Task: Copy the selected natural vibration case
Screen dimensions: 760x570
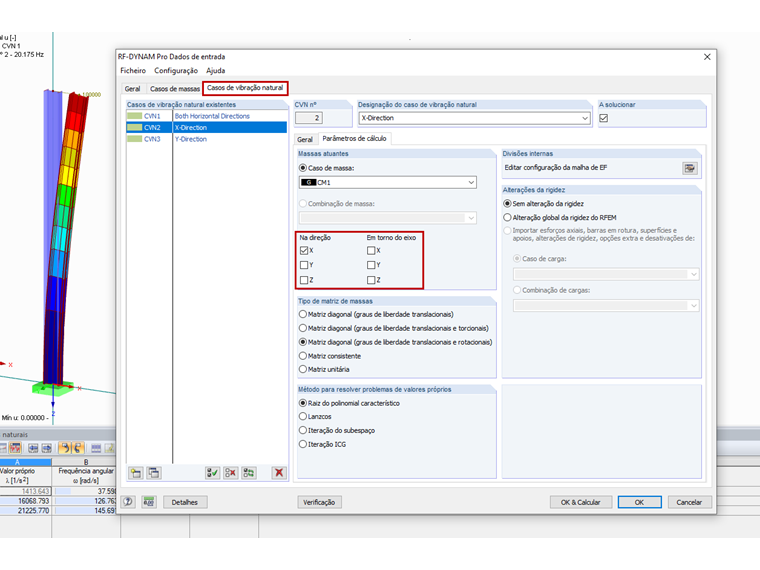Action: click(154, 473)
